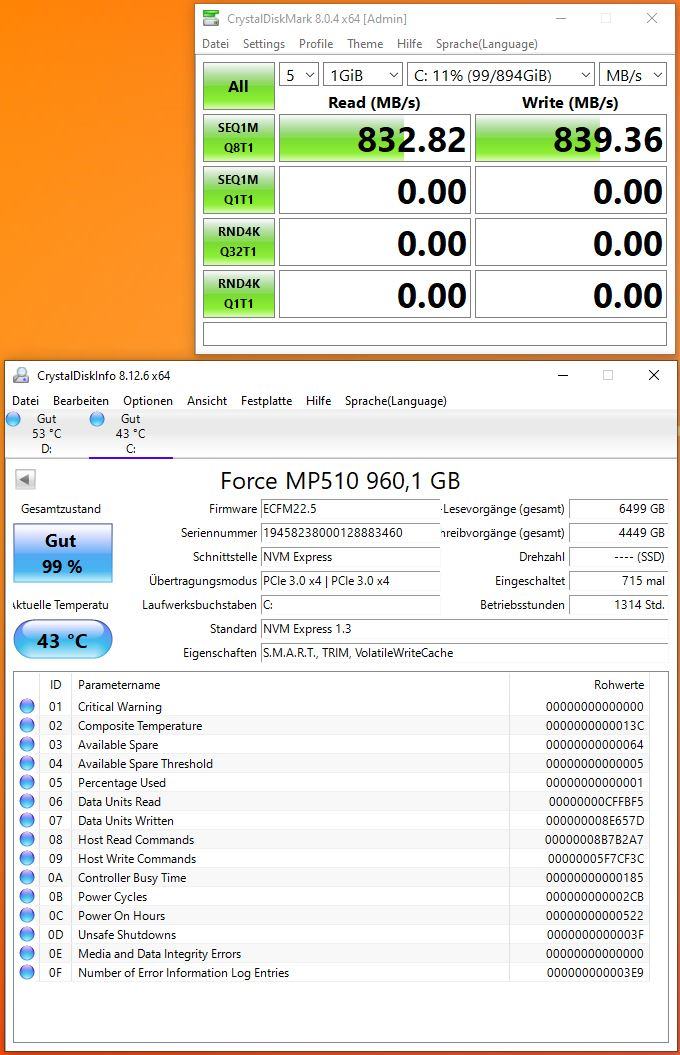Screen dimensions: 680x1055
Task: Open Datei menu in CrystalDiskMark
Action: (215, 44)
